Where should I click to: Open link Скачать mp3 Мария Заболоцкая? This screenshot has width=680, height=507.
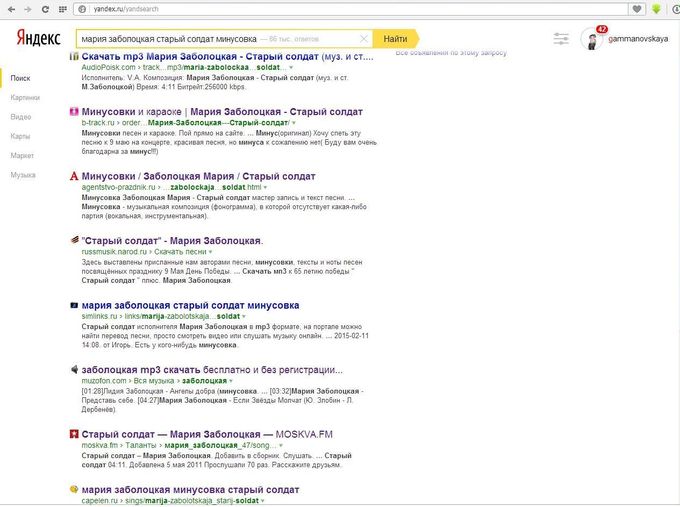click(x=227, y=56)
